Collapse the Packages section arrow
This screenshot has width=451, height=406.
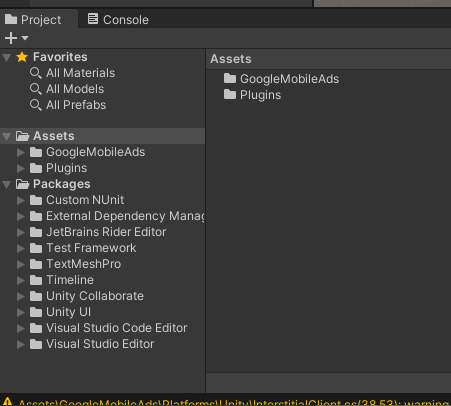coord(7,184)
